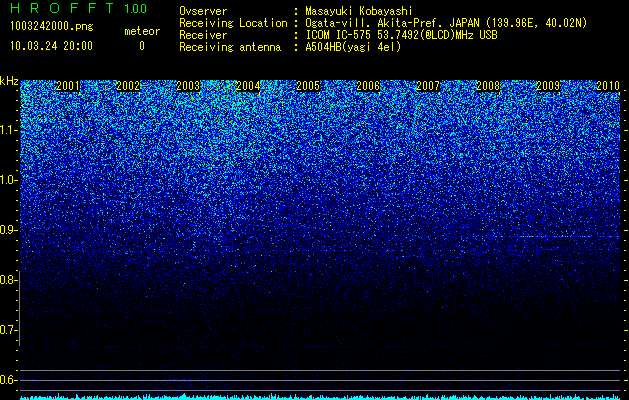
Task: Click the 2007 time marker
Action: [x=428, y=86]
